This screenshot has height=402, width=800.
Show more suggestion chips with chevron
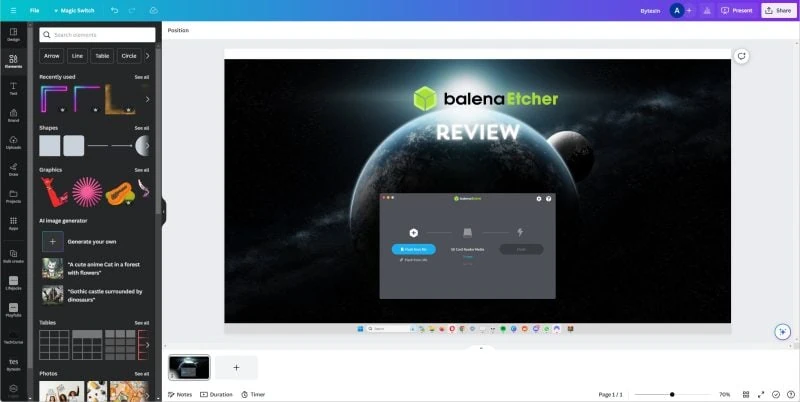click(x=148, y=56)
